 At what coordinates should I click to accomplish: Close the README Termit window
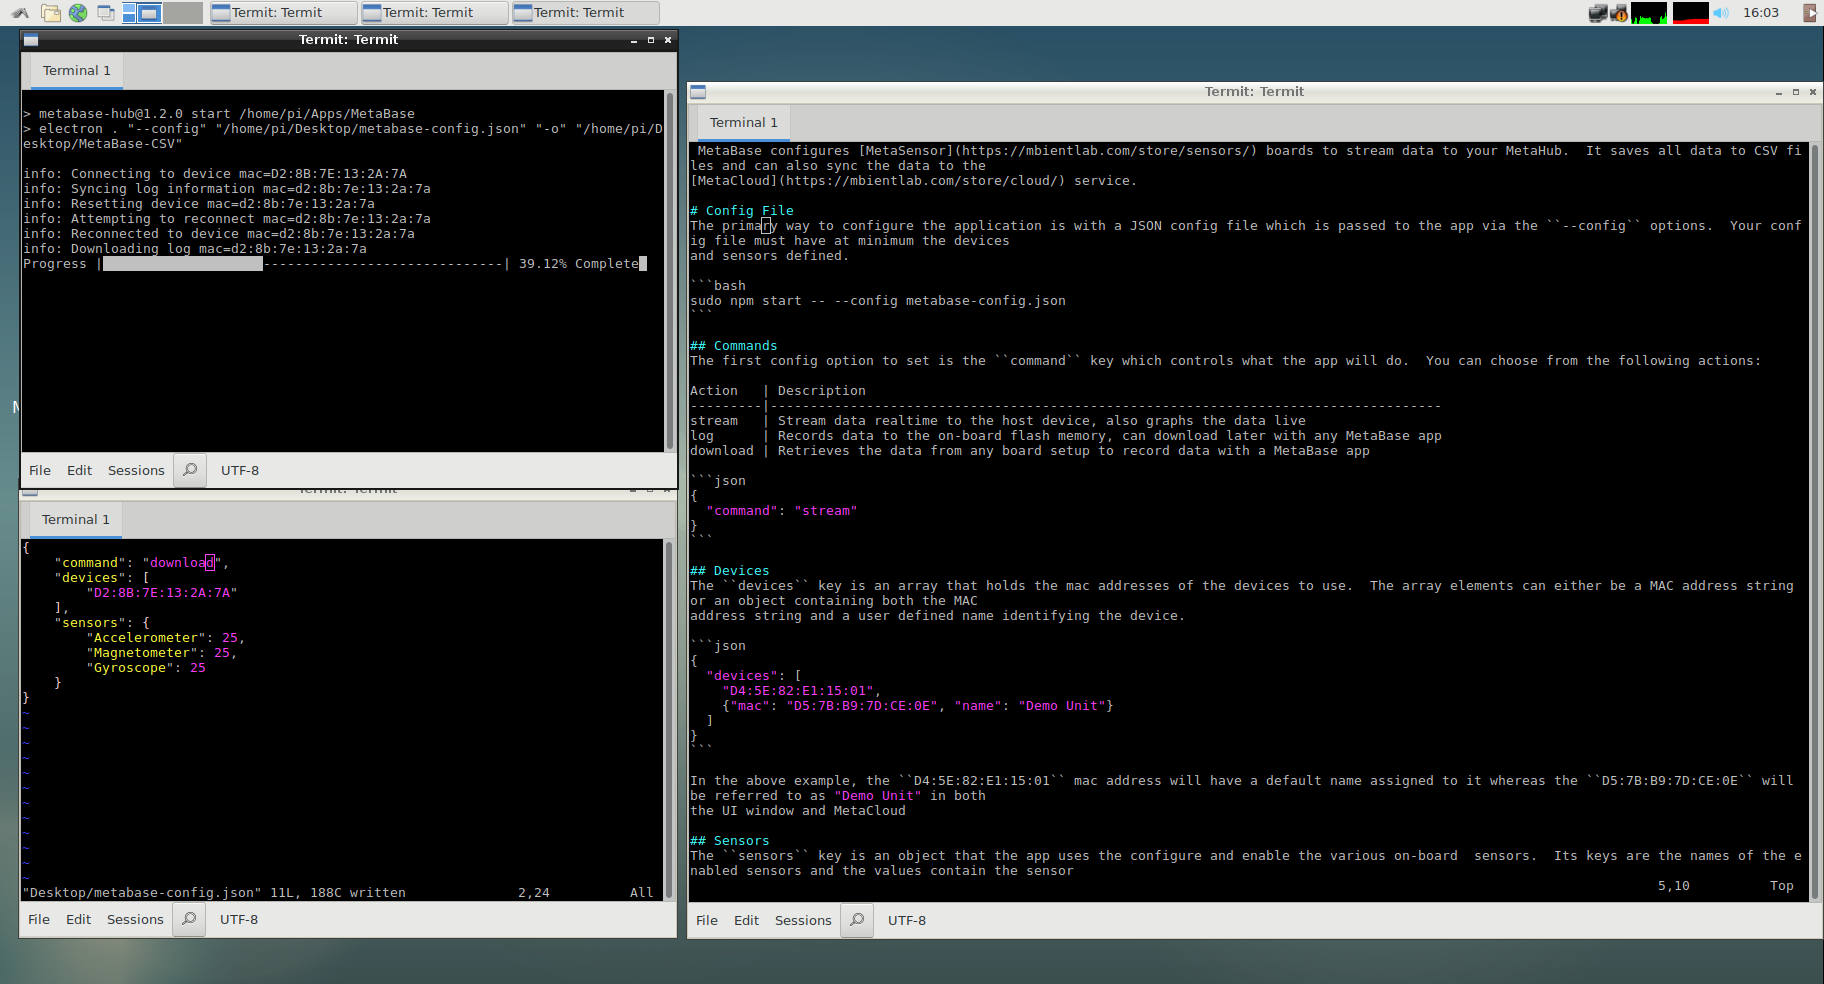[x=1813, y=92]
